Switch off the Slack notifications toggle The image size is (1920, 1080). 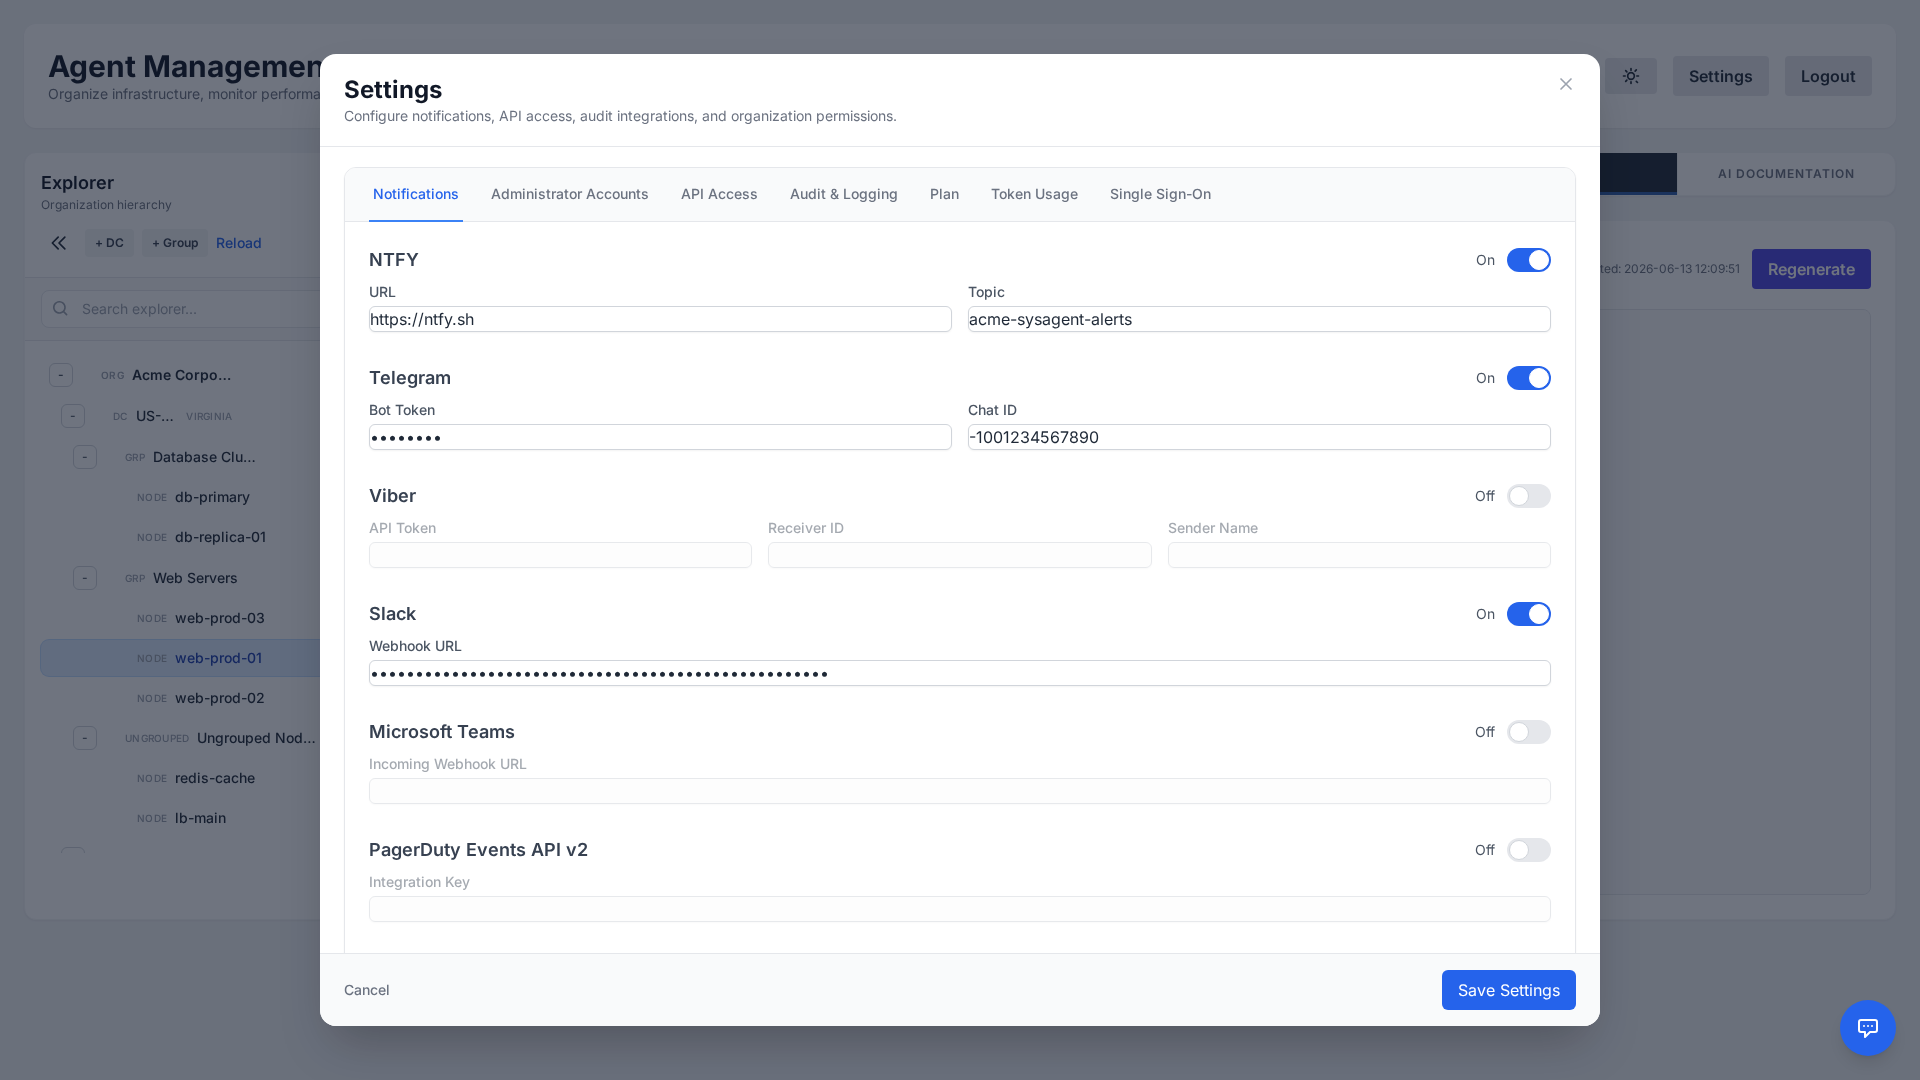click(x=1529, y=614)
